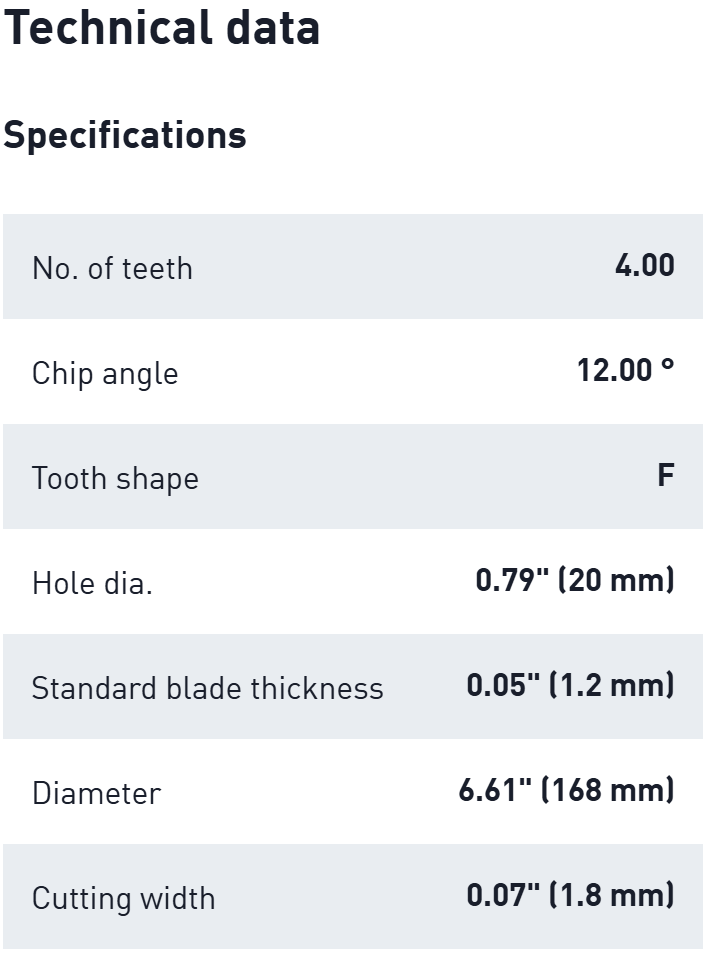Click the Specifications subheading

tap(125, 135)
